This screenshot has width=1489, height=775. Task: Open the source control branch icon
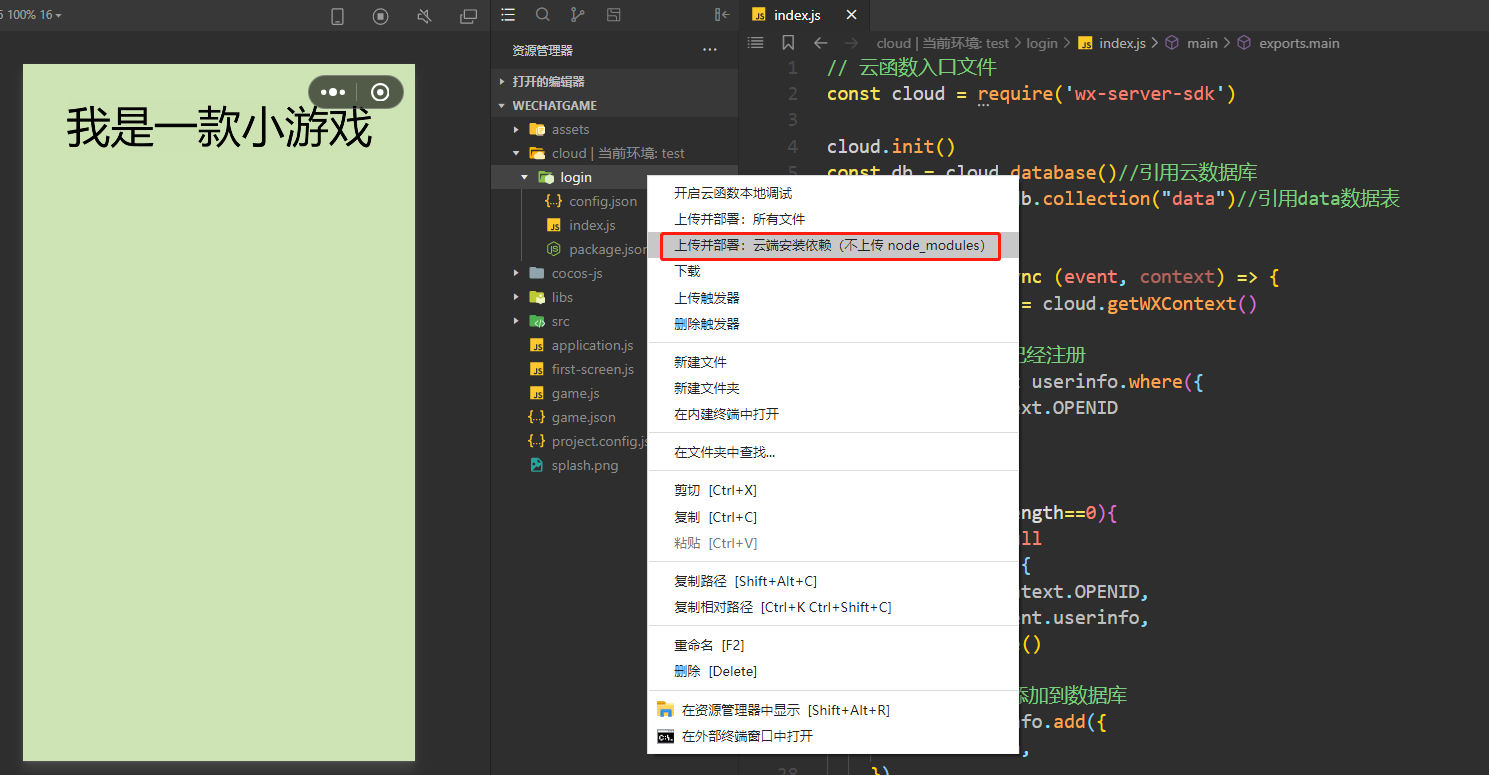(578, 15)
